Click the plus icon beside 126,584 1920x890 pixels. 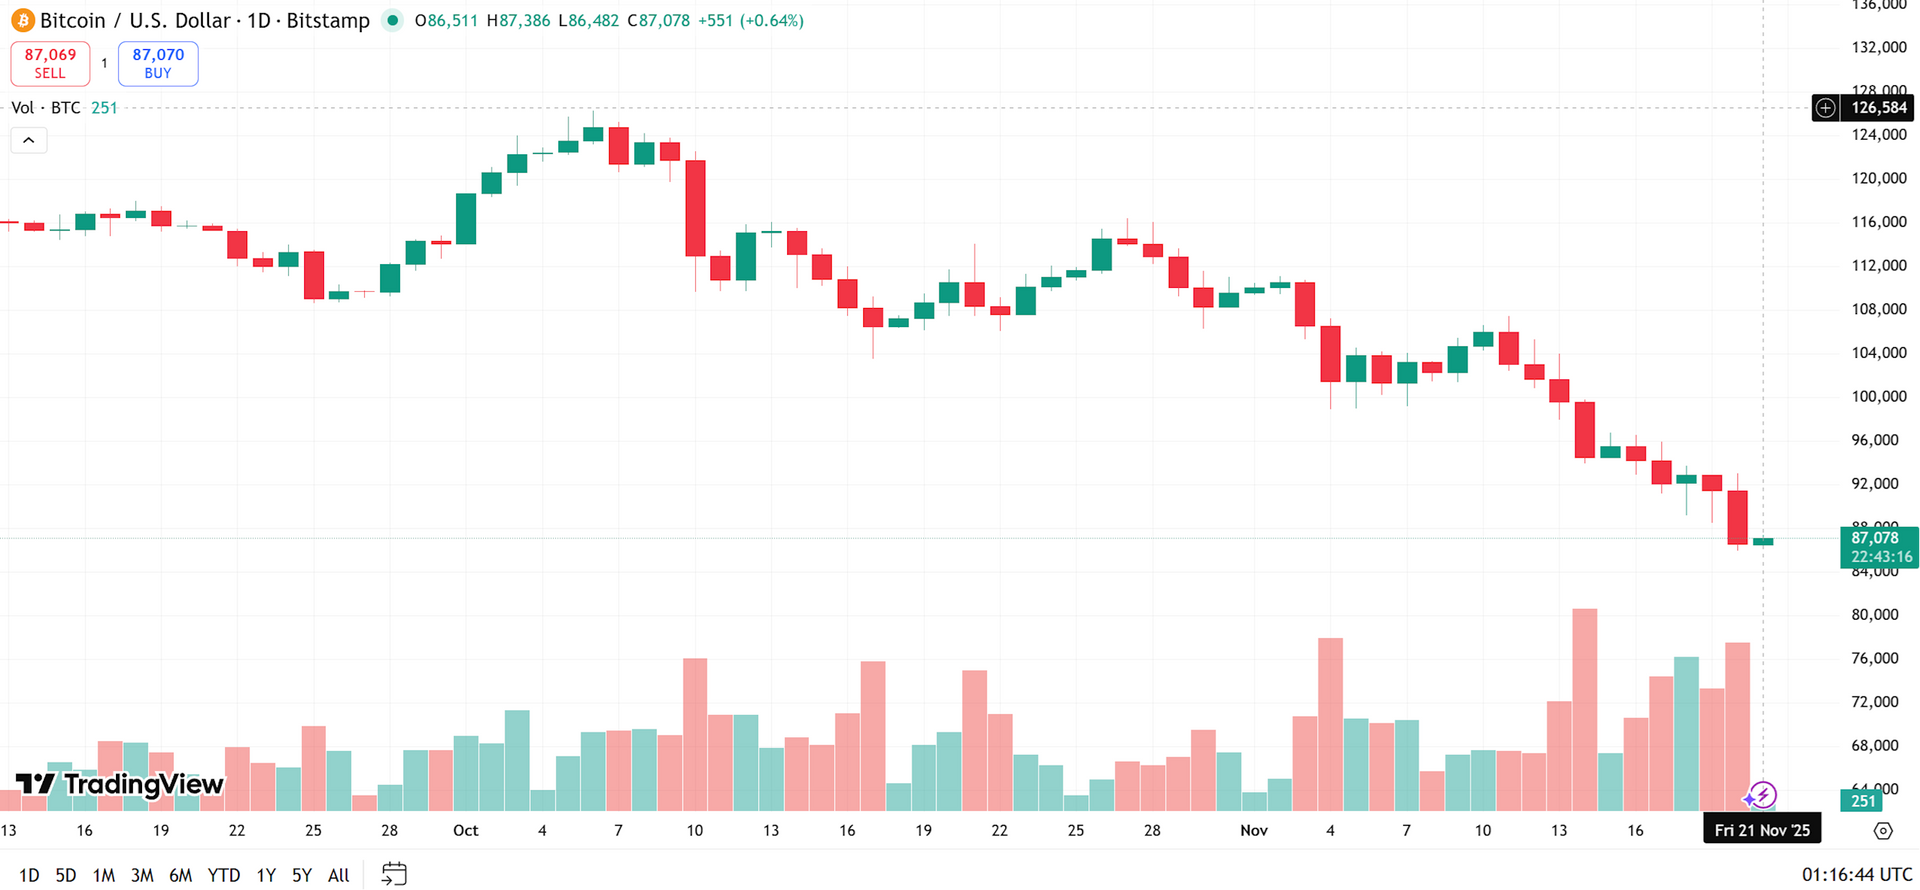click(1826, 108)
